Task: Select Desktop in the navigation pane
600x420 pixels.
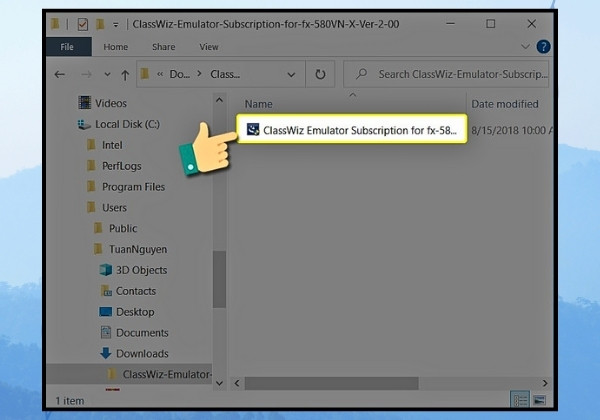Action: [135, 312]
